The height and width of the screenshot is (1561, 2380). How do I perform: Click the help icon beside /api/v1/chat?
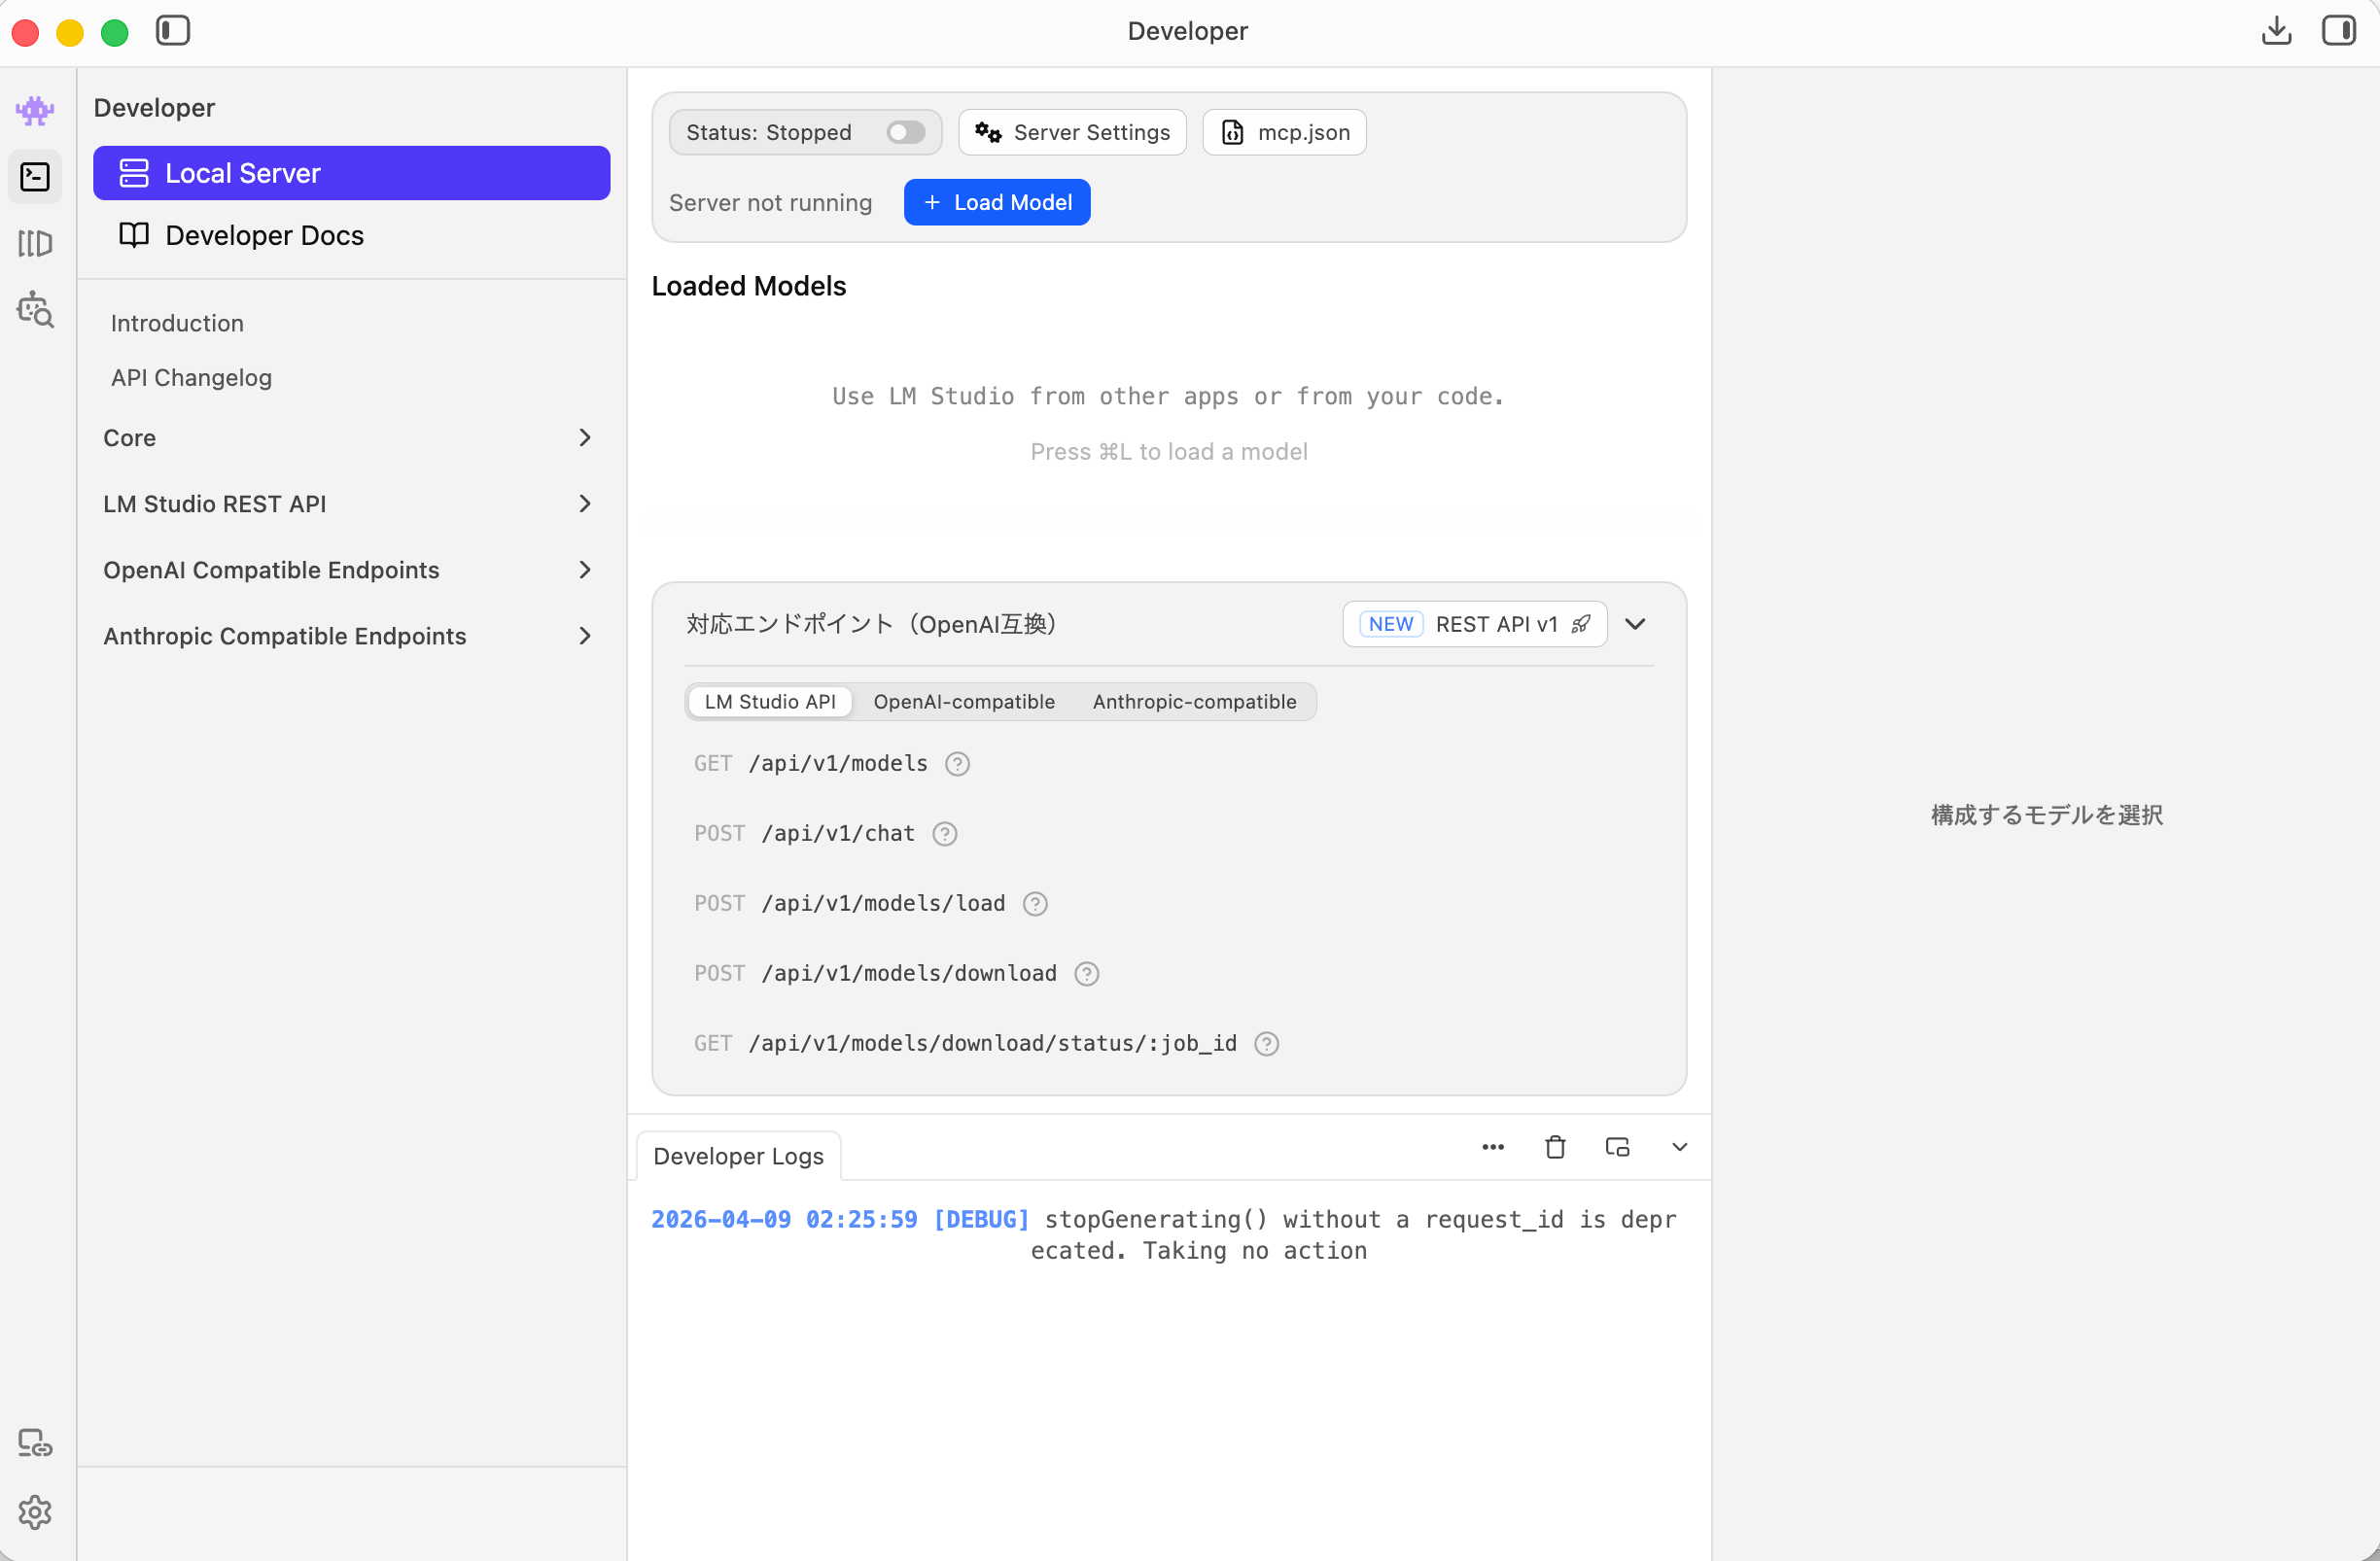[944, 834]
